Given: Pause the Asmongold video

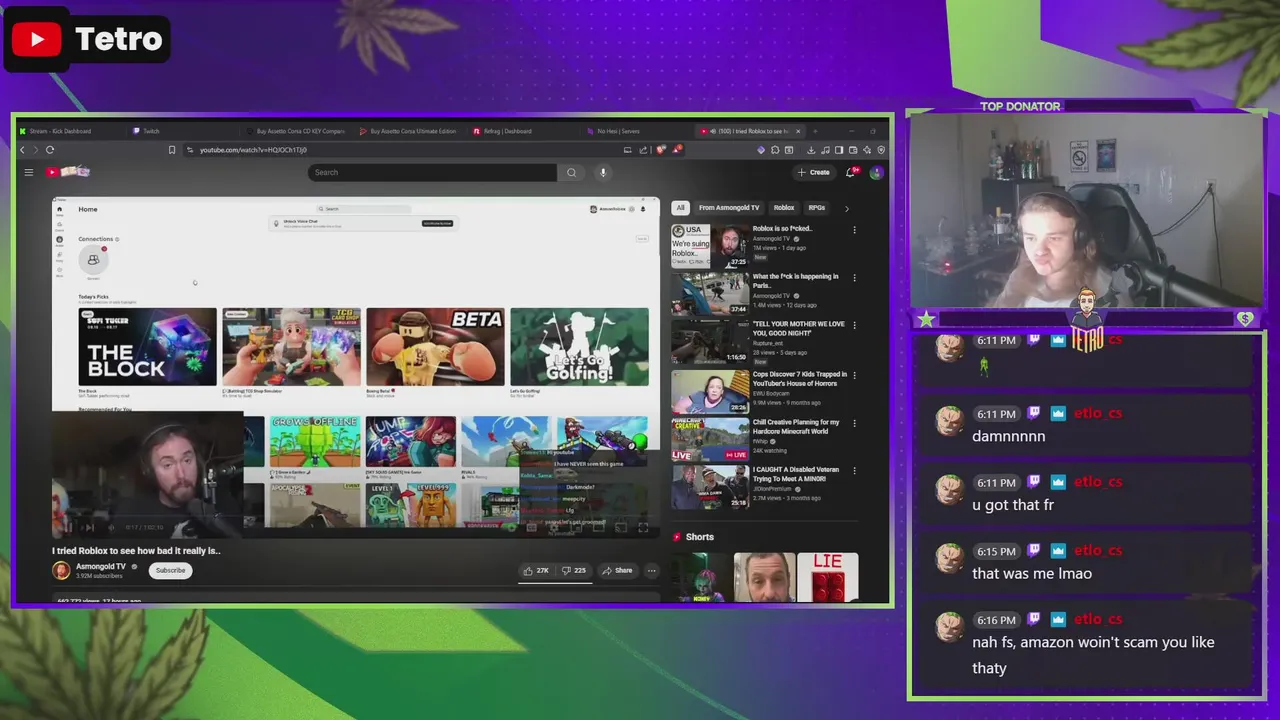Looking at the screenshot, I should (67, 527).
